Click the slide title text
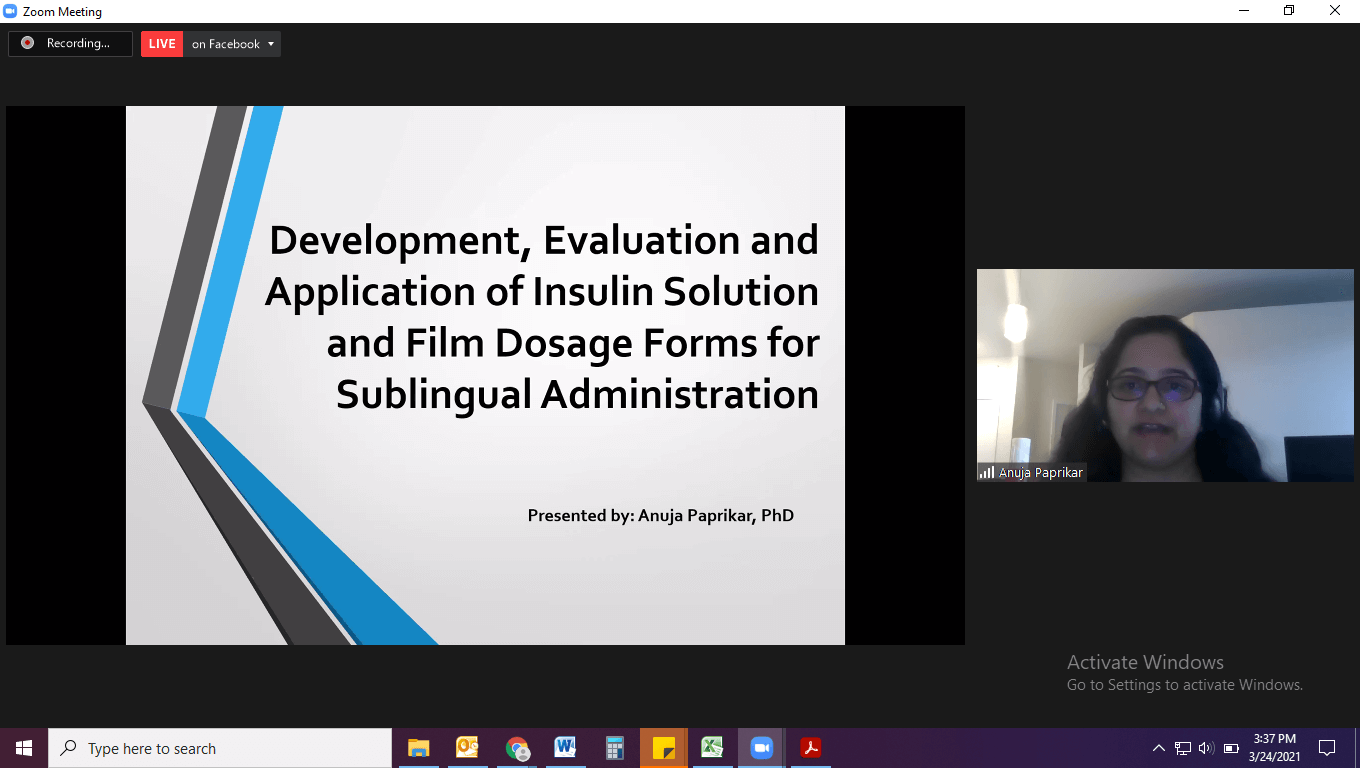This screenshot has height=768, width=1360. point(542,317)
